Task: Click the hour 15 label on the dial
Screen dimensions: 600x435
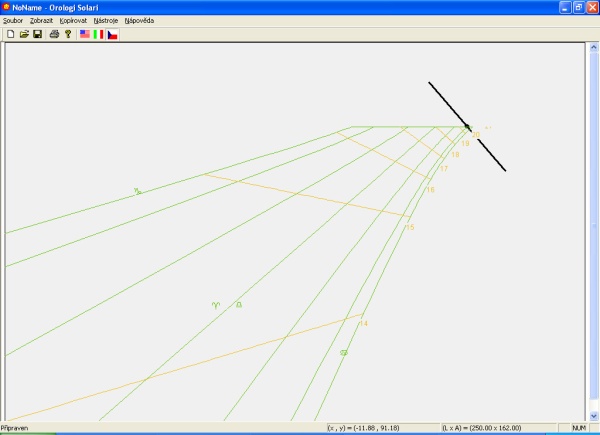Action: [410, 228]
